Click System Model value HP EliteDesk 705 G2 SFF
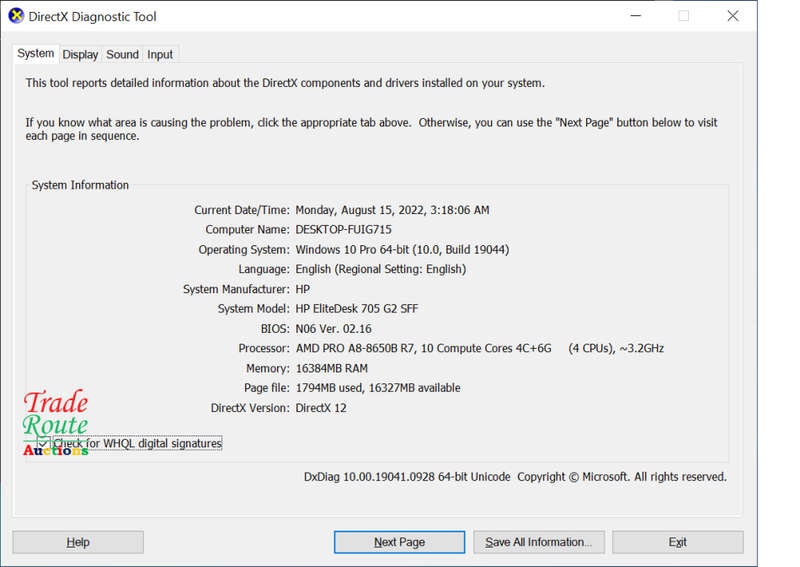Screen dimensions: 800x567 pyautogui.click(x=357, y=309)
